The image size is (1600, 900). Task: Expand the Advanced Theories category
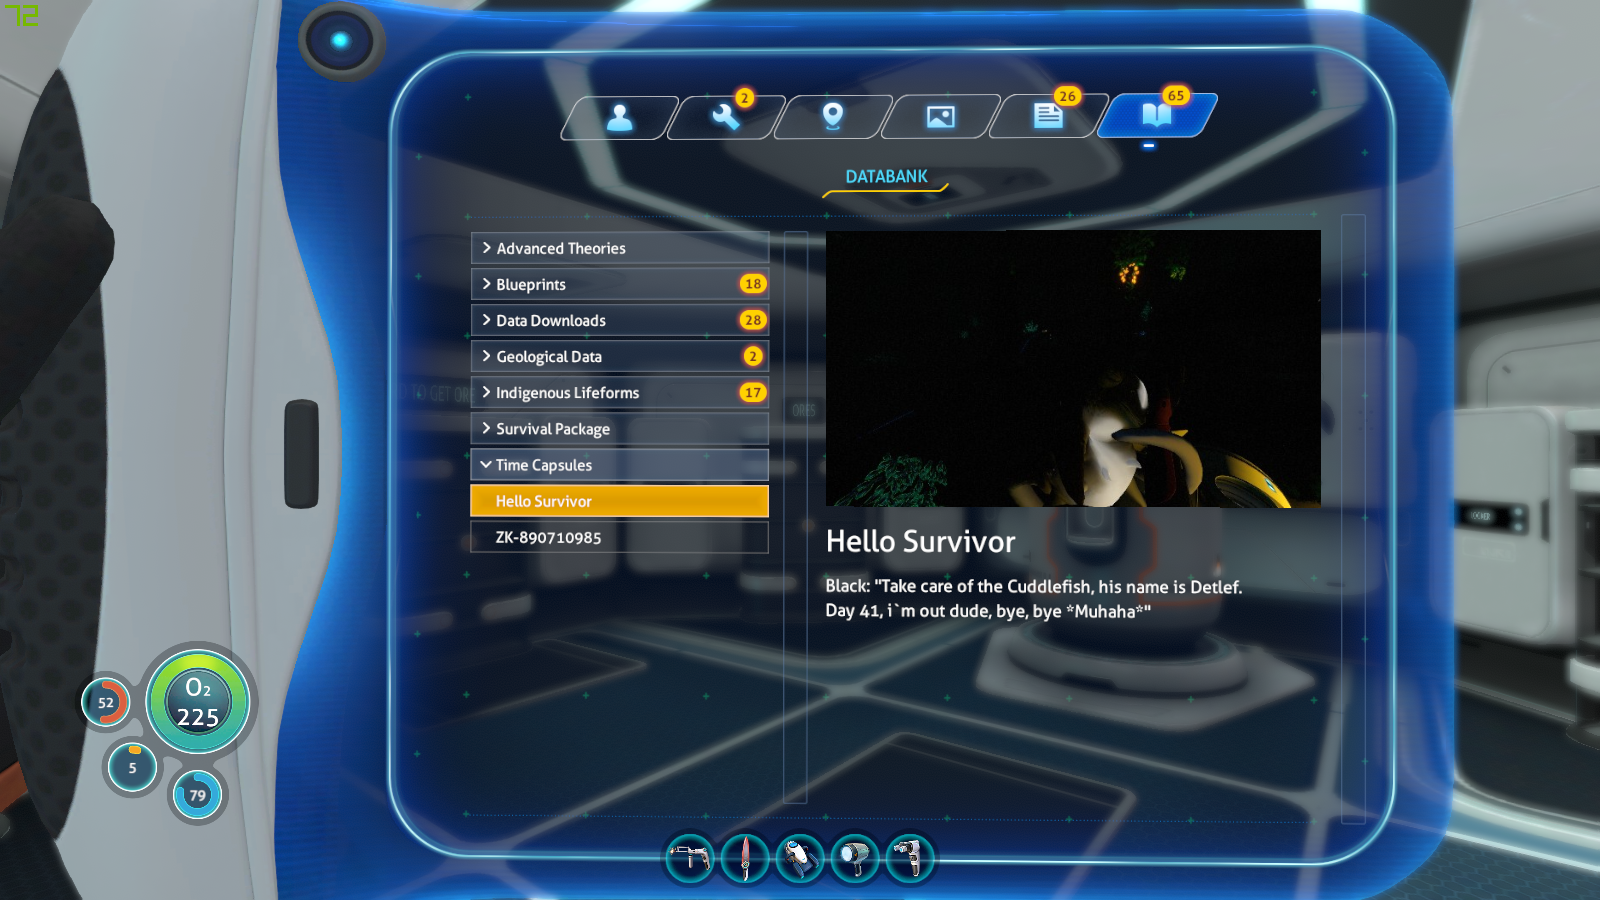620,248
